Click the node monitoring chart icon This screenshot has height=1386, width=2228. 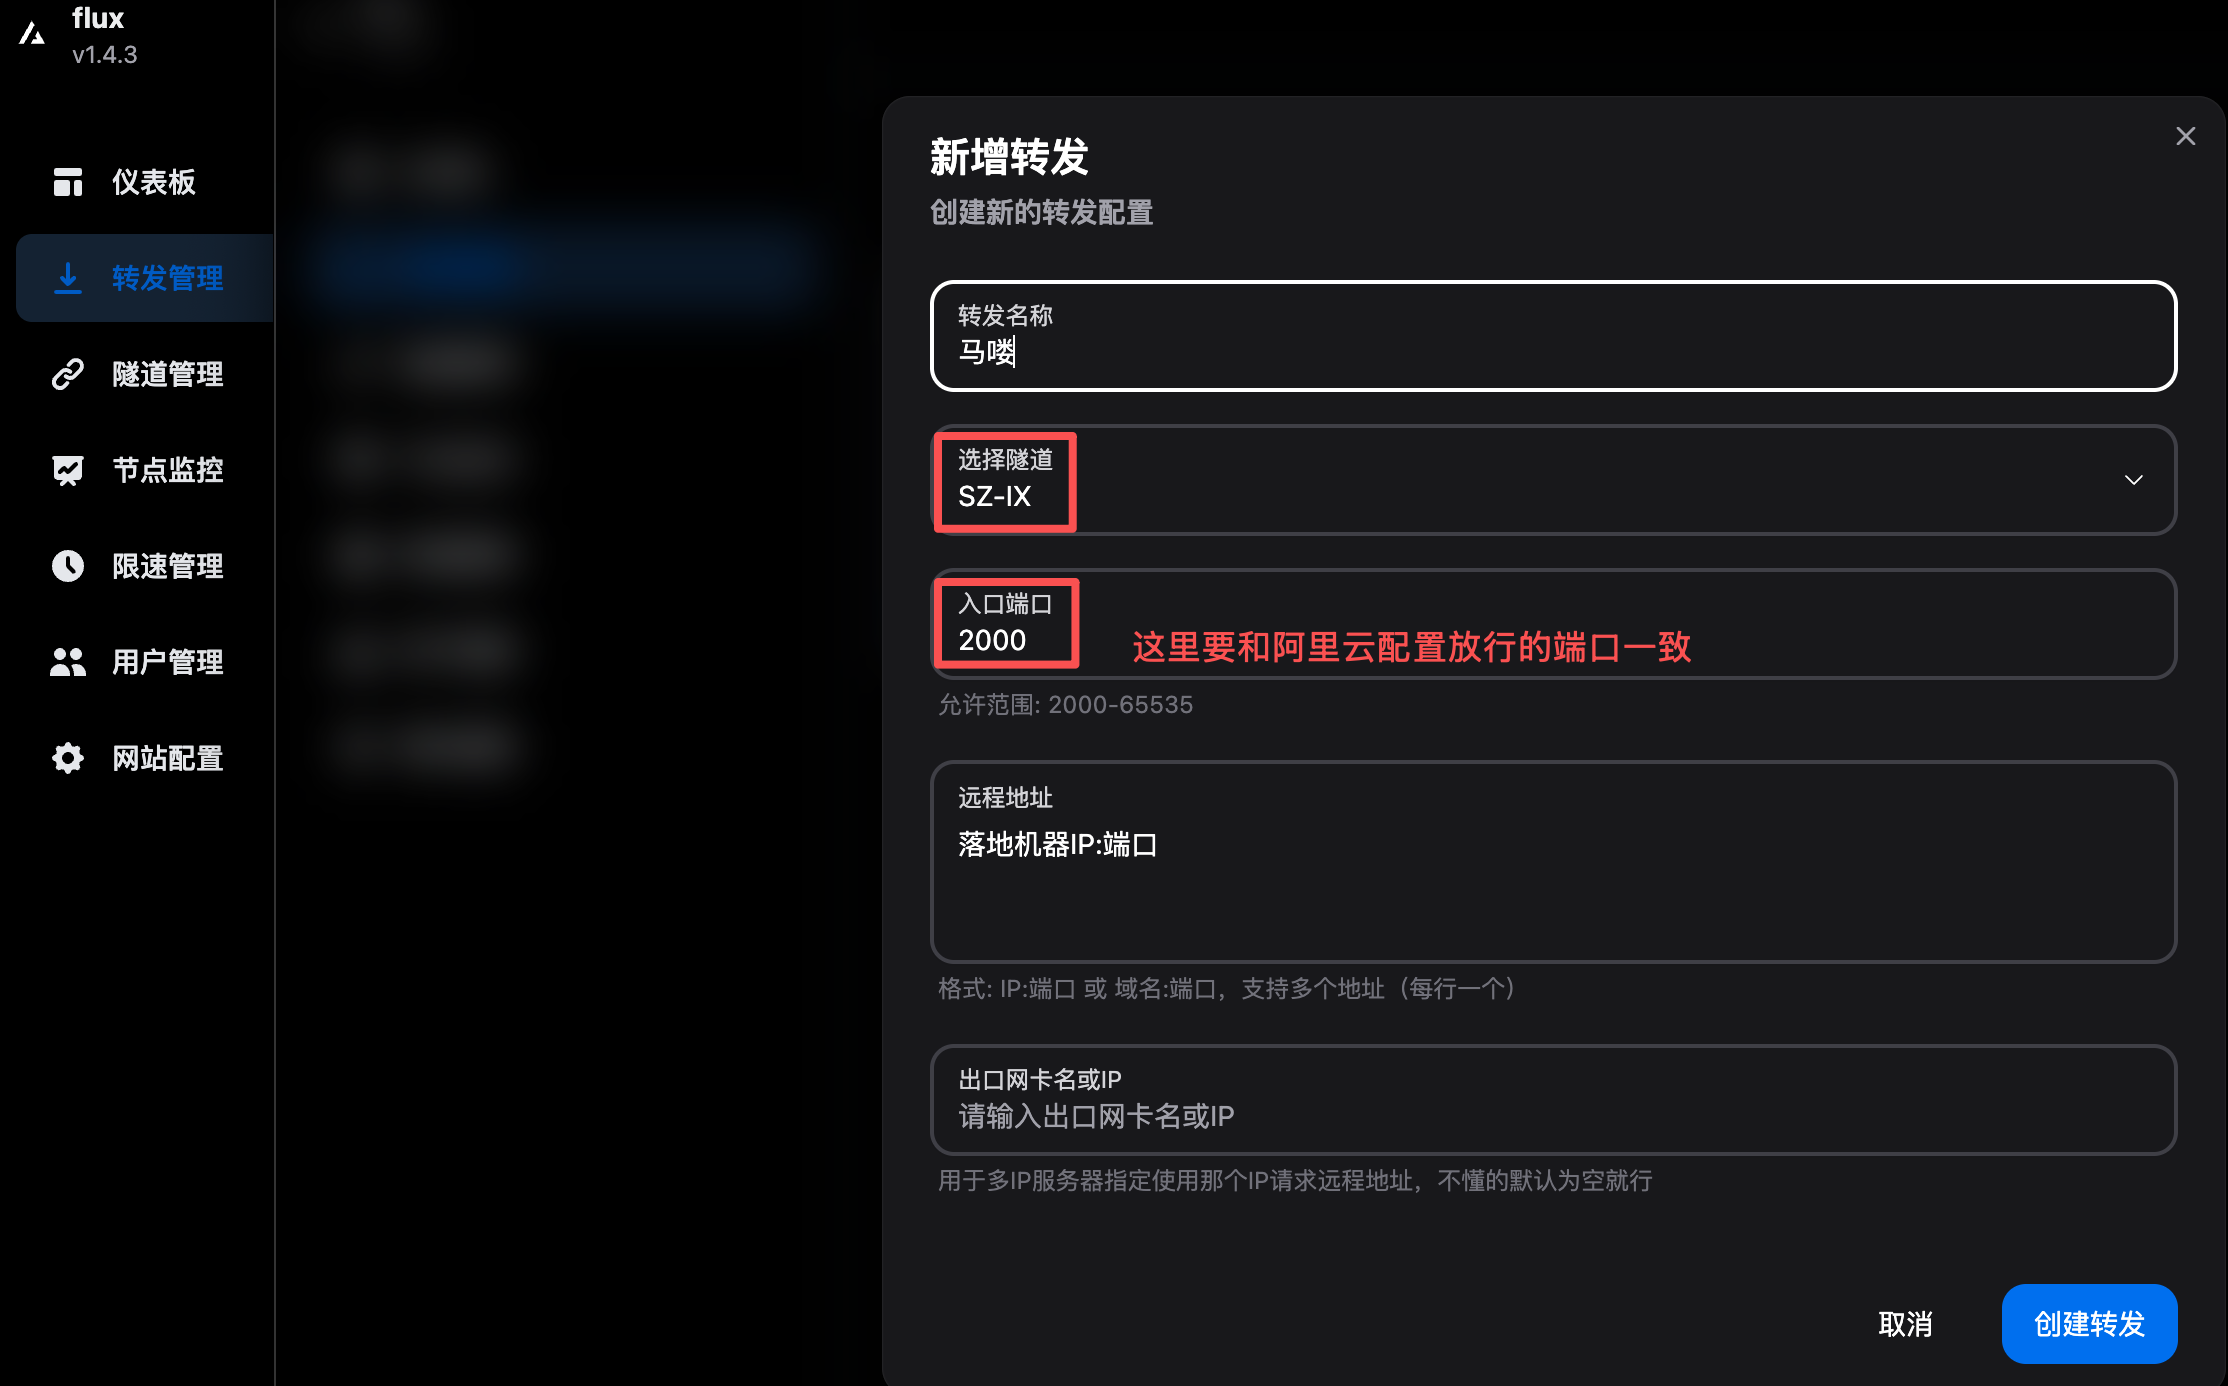pos(67,470)
